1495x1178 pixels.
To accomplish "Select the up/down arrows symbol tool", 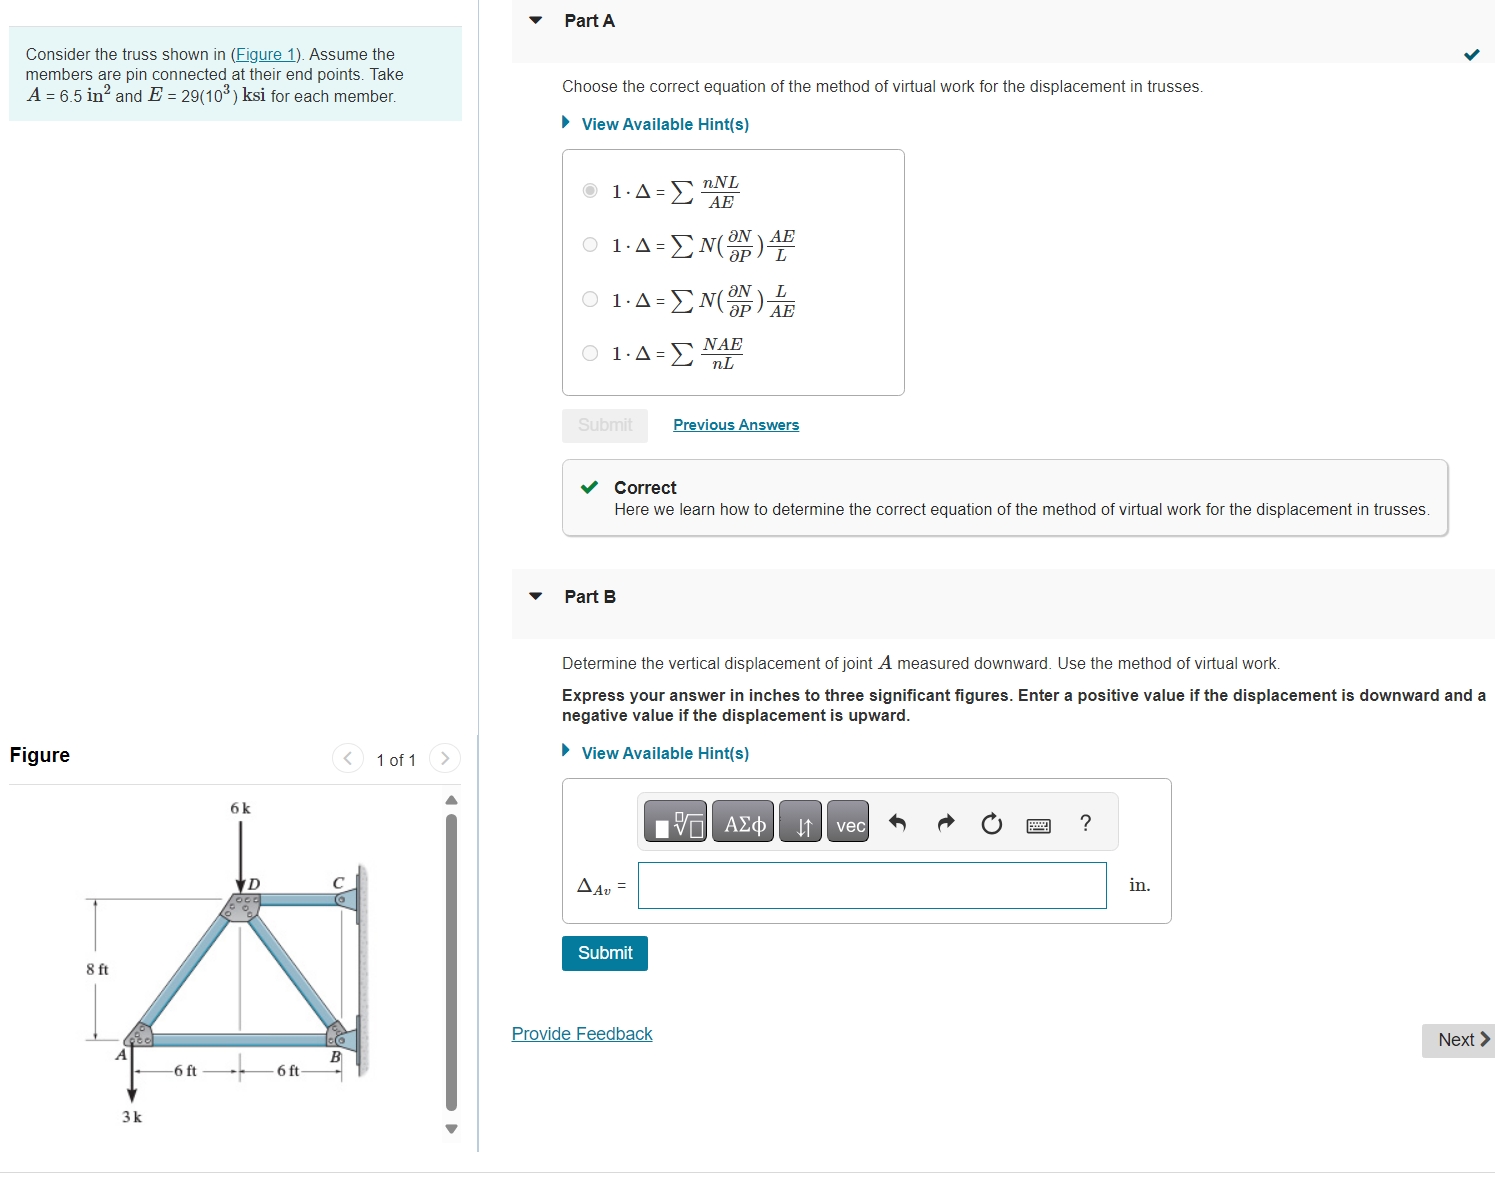I will pos(800,821).
